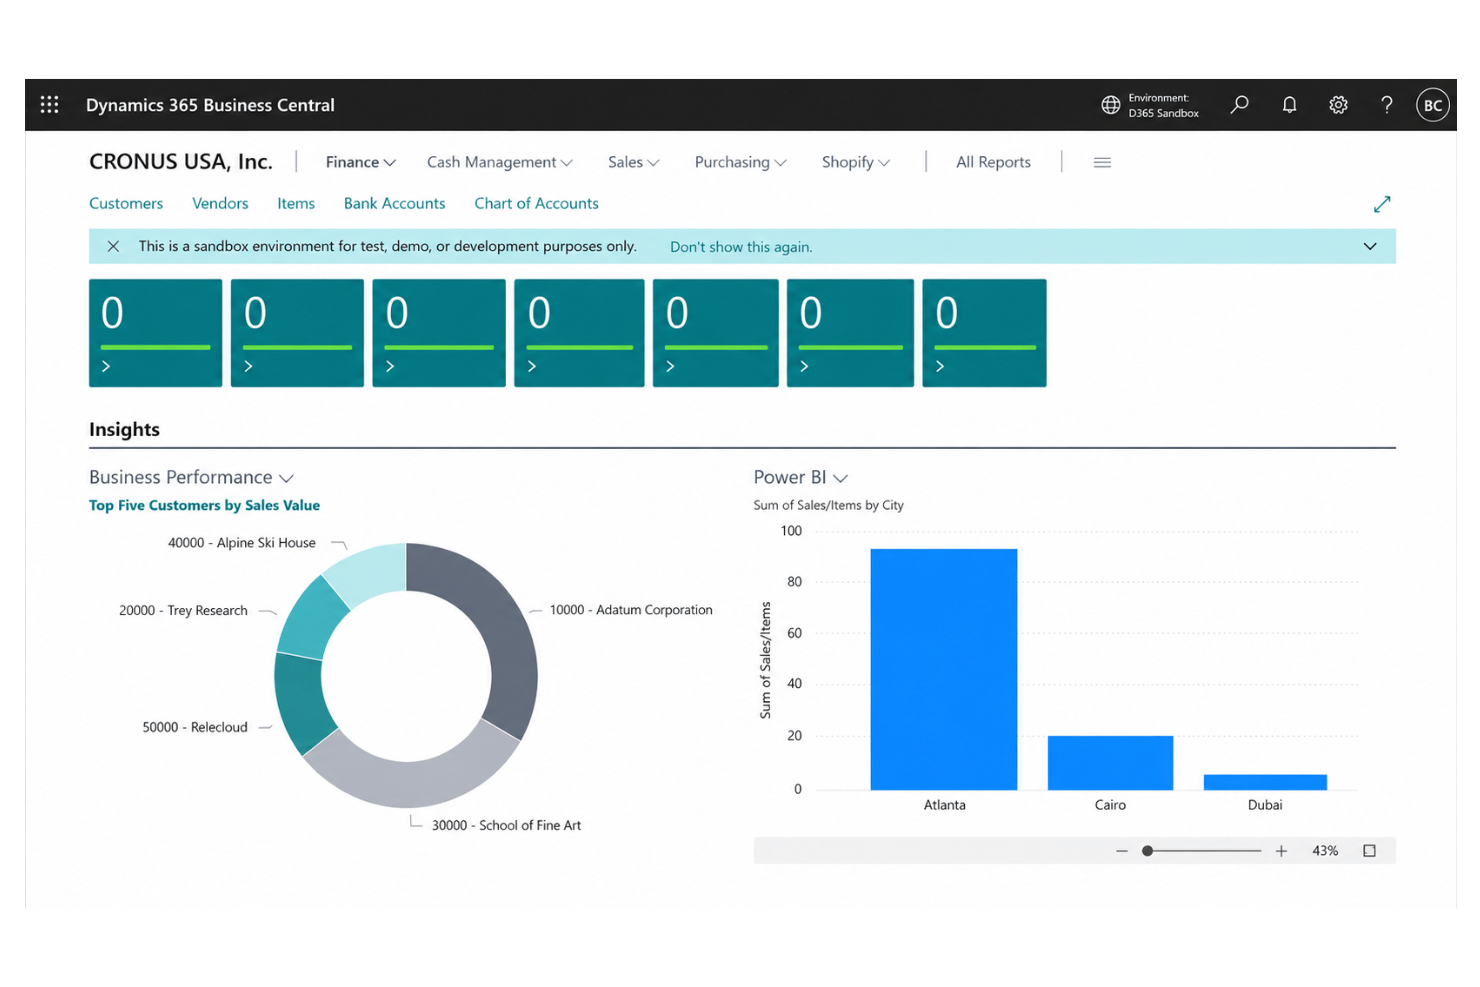
Task: Open the Shopify menu
Action: click(855, 162)
